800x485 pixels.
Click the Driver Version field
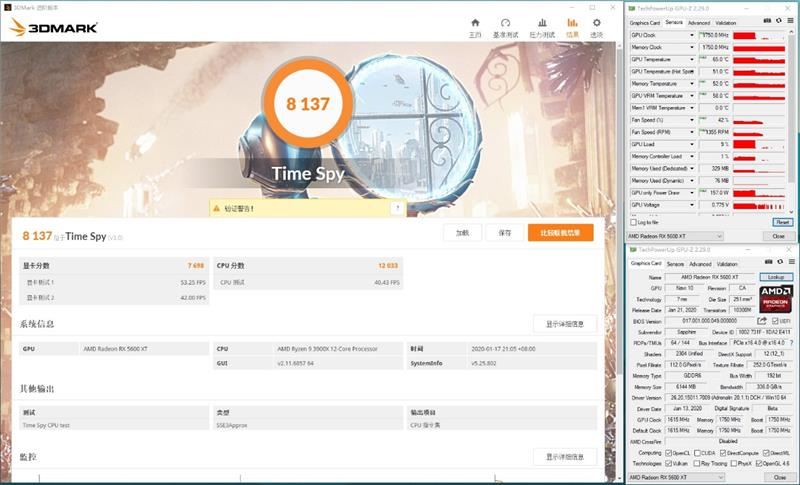[x=727, y=397]
